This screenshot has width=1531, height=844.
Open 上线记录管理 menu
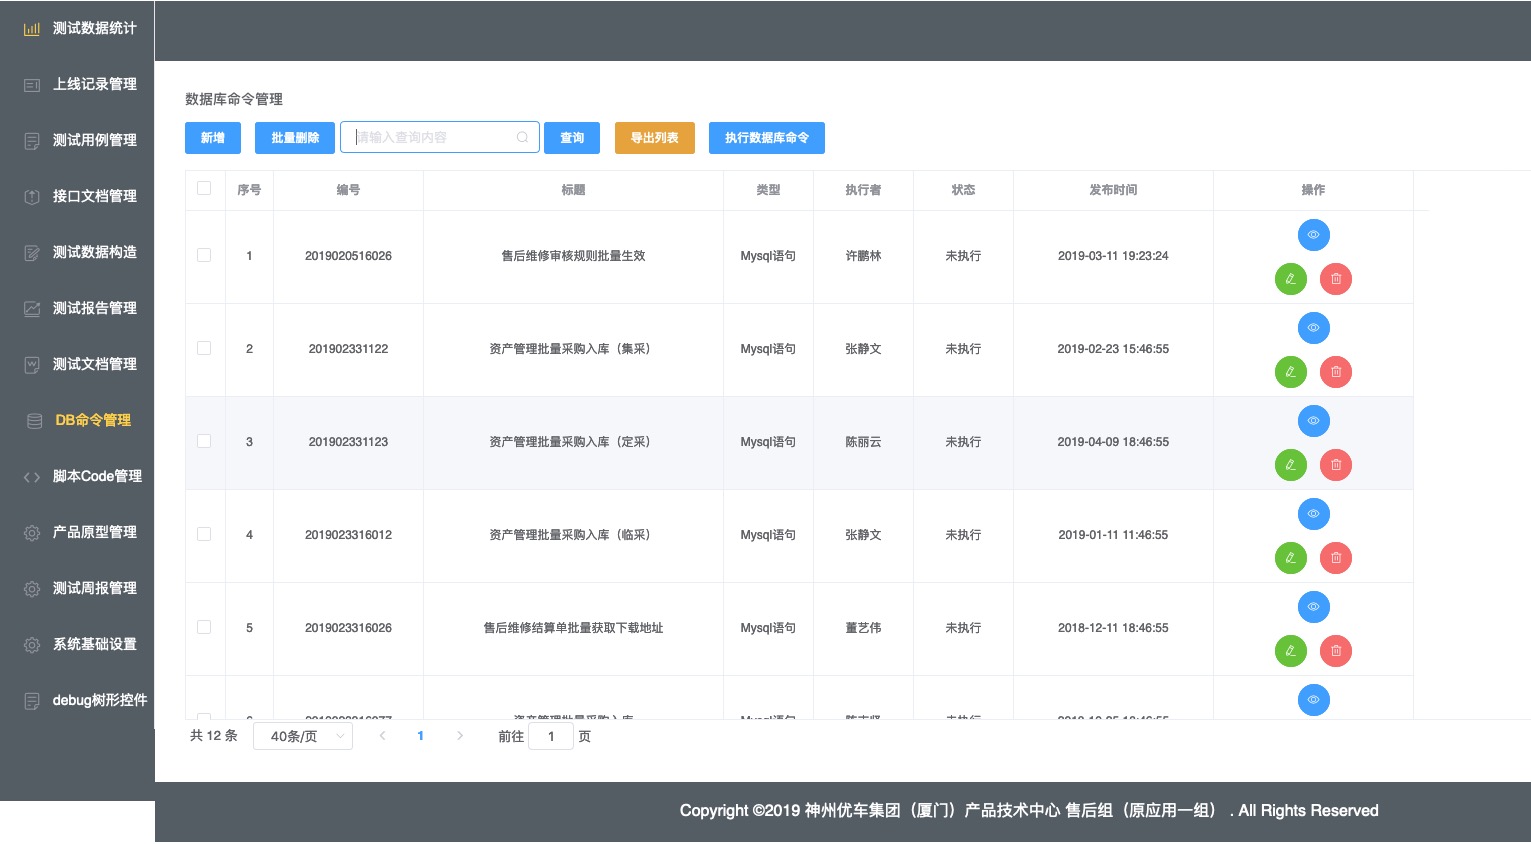click(x=78, y=84)
